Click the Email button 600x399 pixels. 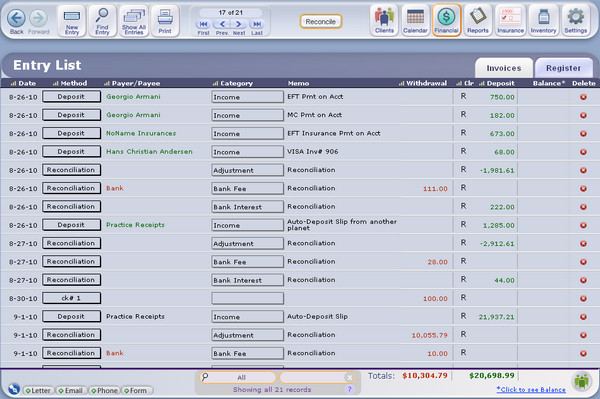pyautogui.click(x=71, y=391)
